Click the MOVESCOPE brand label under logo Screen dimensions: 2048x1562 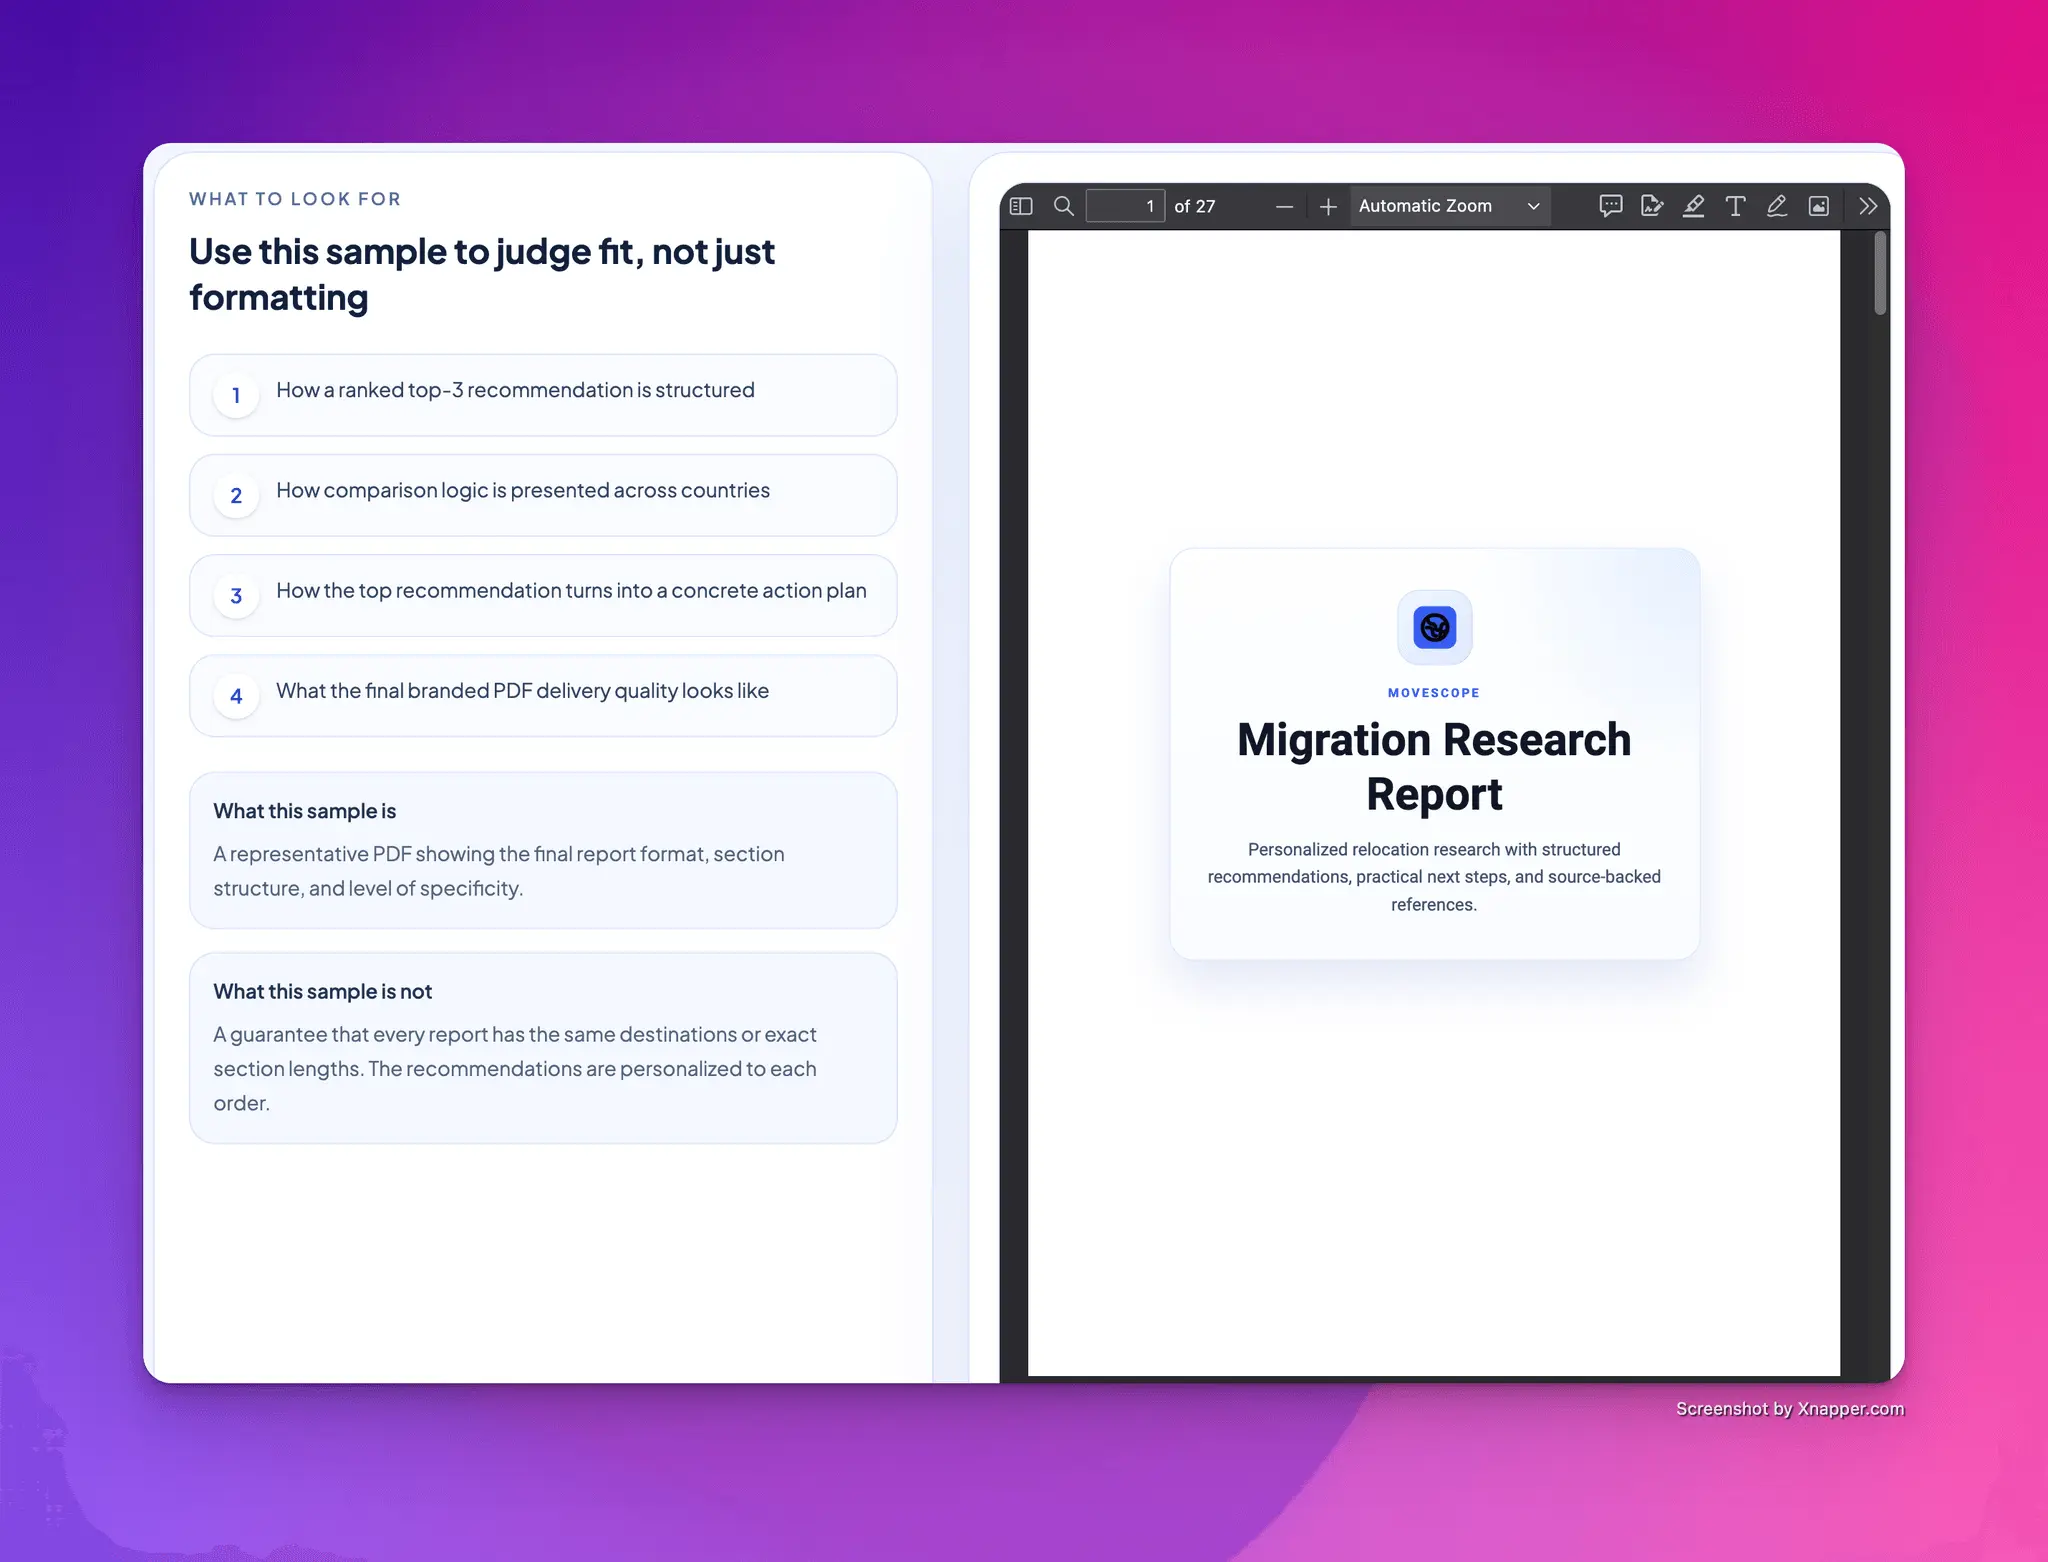point(1434,692)
